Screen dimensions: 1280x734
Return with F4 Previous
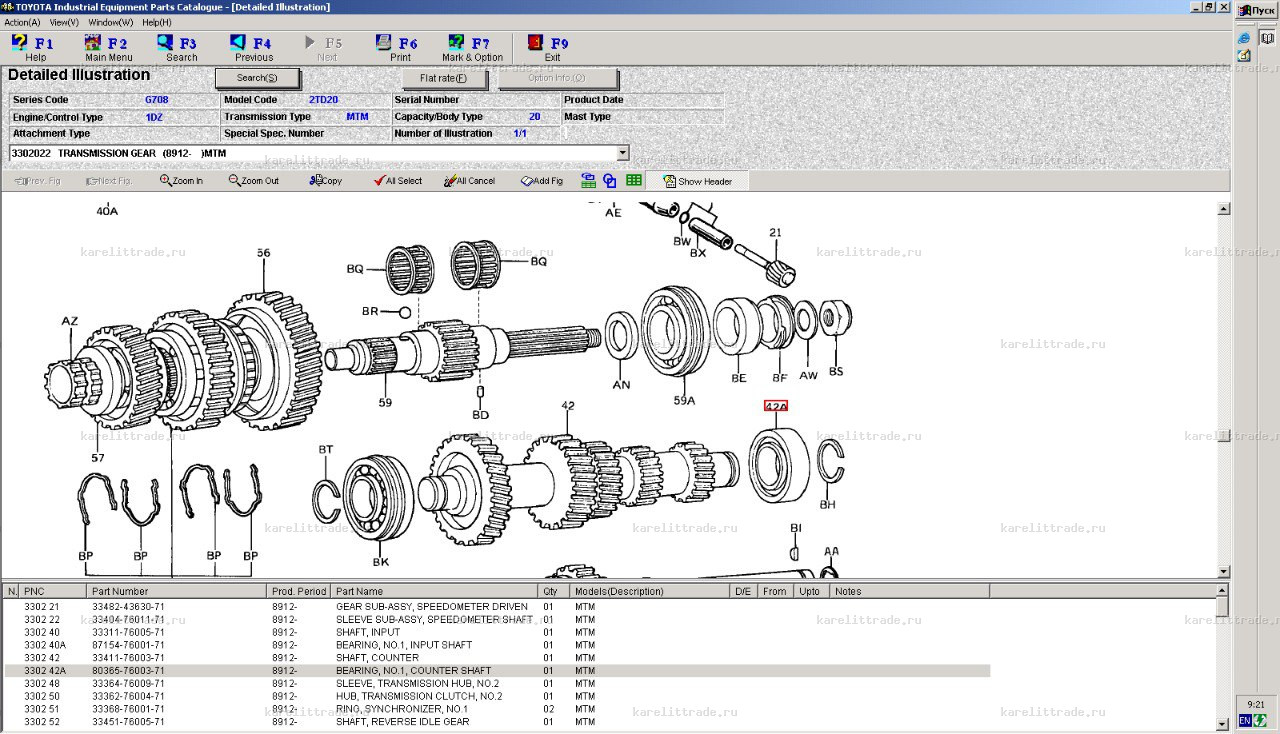coord(253,48)
